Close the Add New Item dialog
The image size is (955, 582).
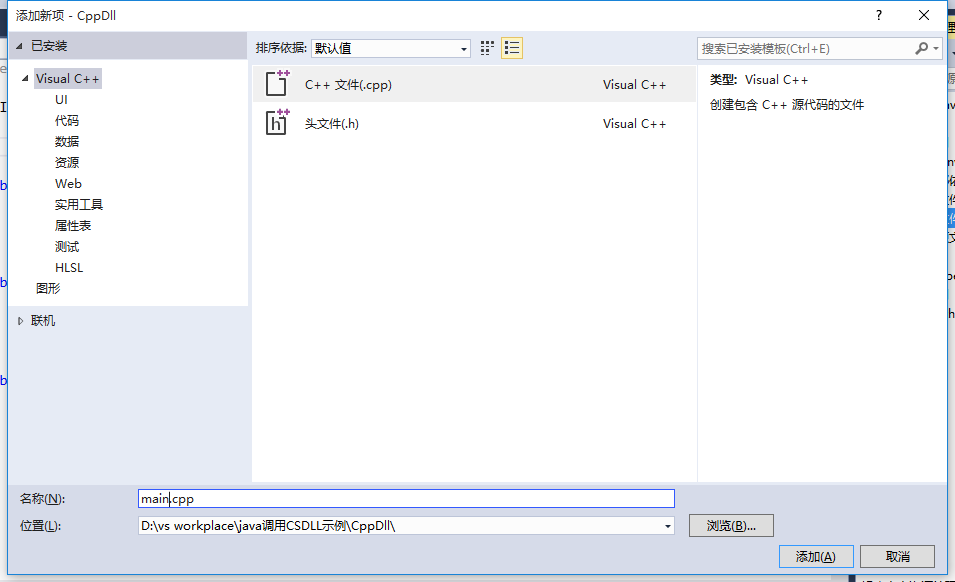pos(923,15)
